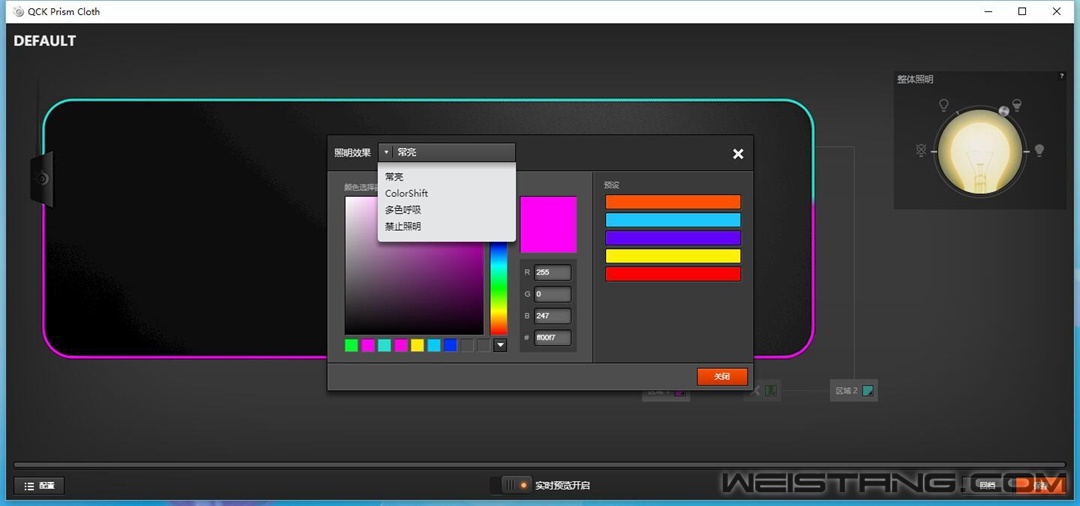
Task: Pick the light blue preset color bar
Action: pyautogui.click(x=673, y=220)
